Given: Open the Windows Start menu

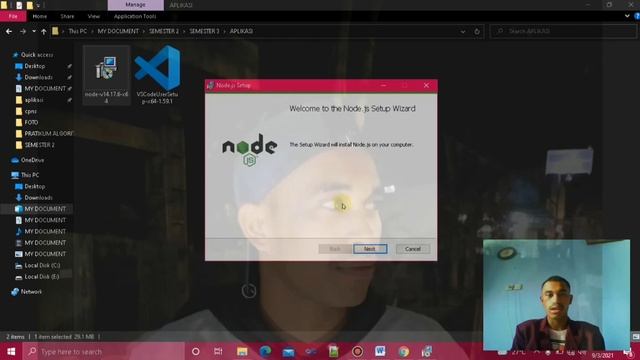Looking at the screenshot, I should click(x=11, y=351).
